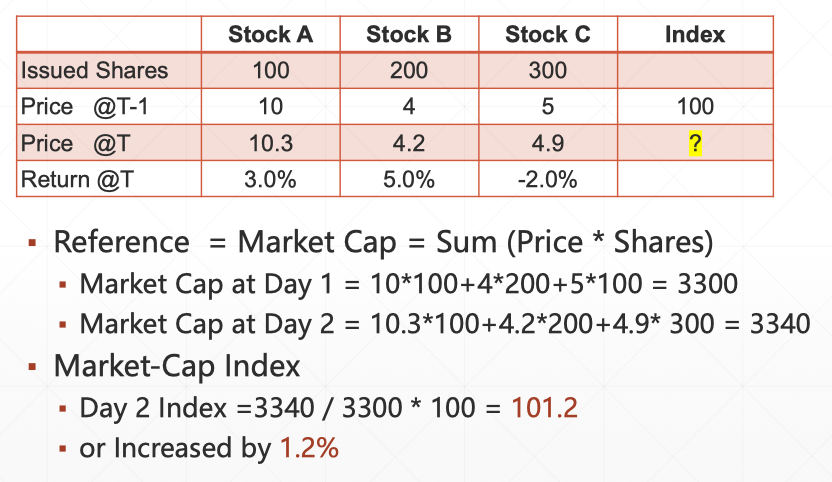Click the Market-Cap Index heading bullet

177,366
